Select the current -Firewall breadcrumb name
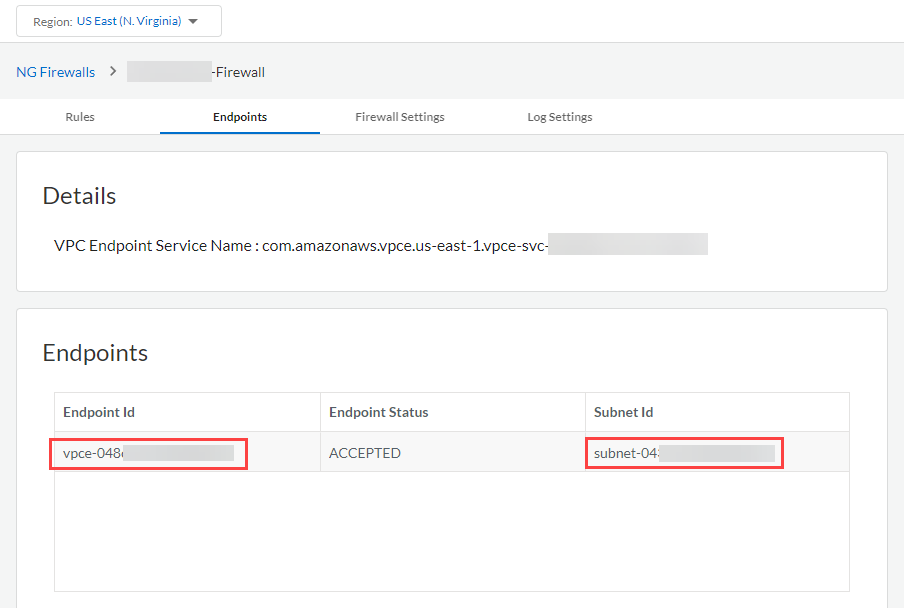Viewport: 904px width, 608px height. [196, 72]
